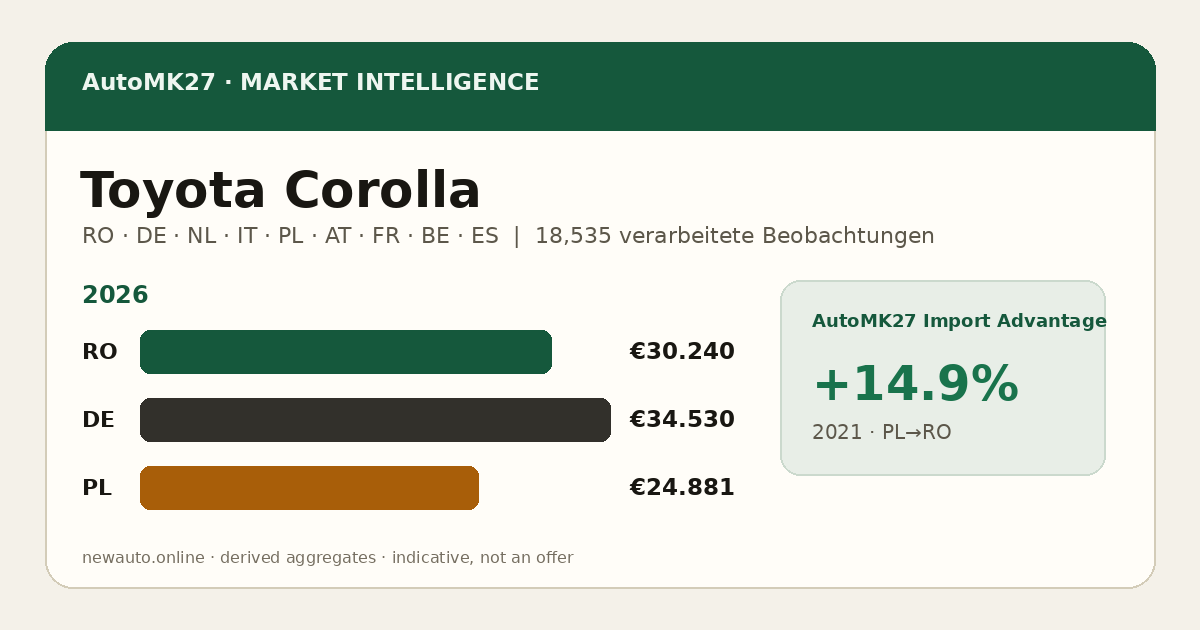Click the AutoMK27 Market Intelligence header text

pos(310,83)
